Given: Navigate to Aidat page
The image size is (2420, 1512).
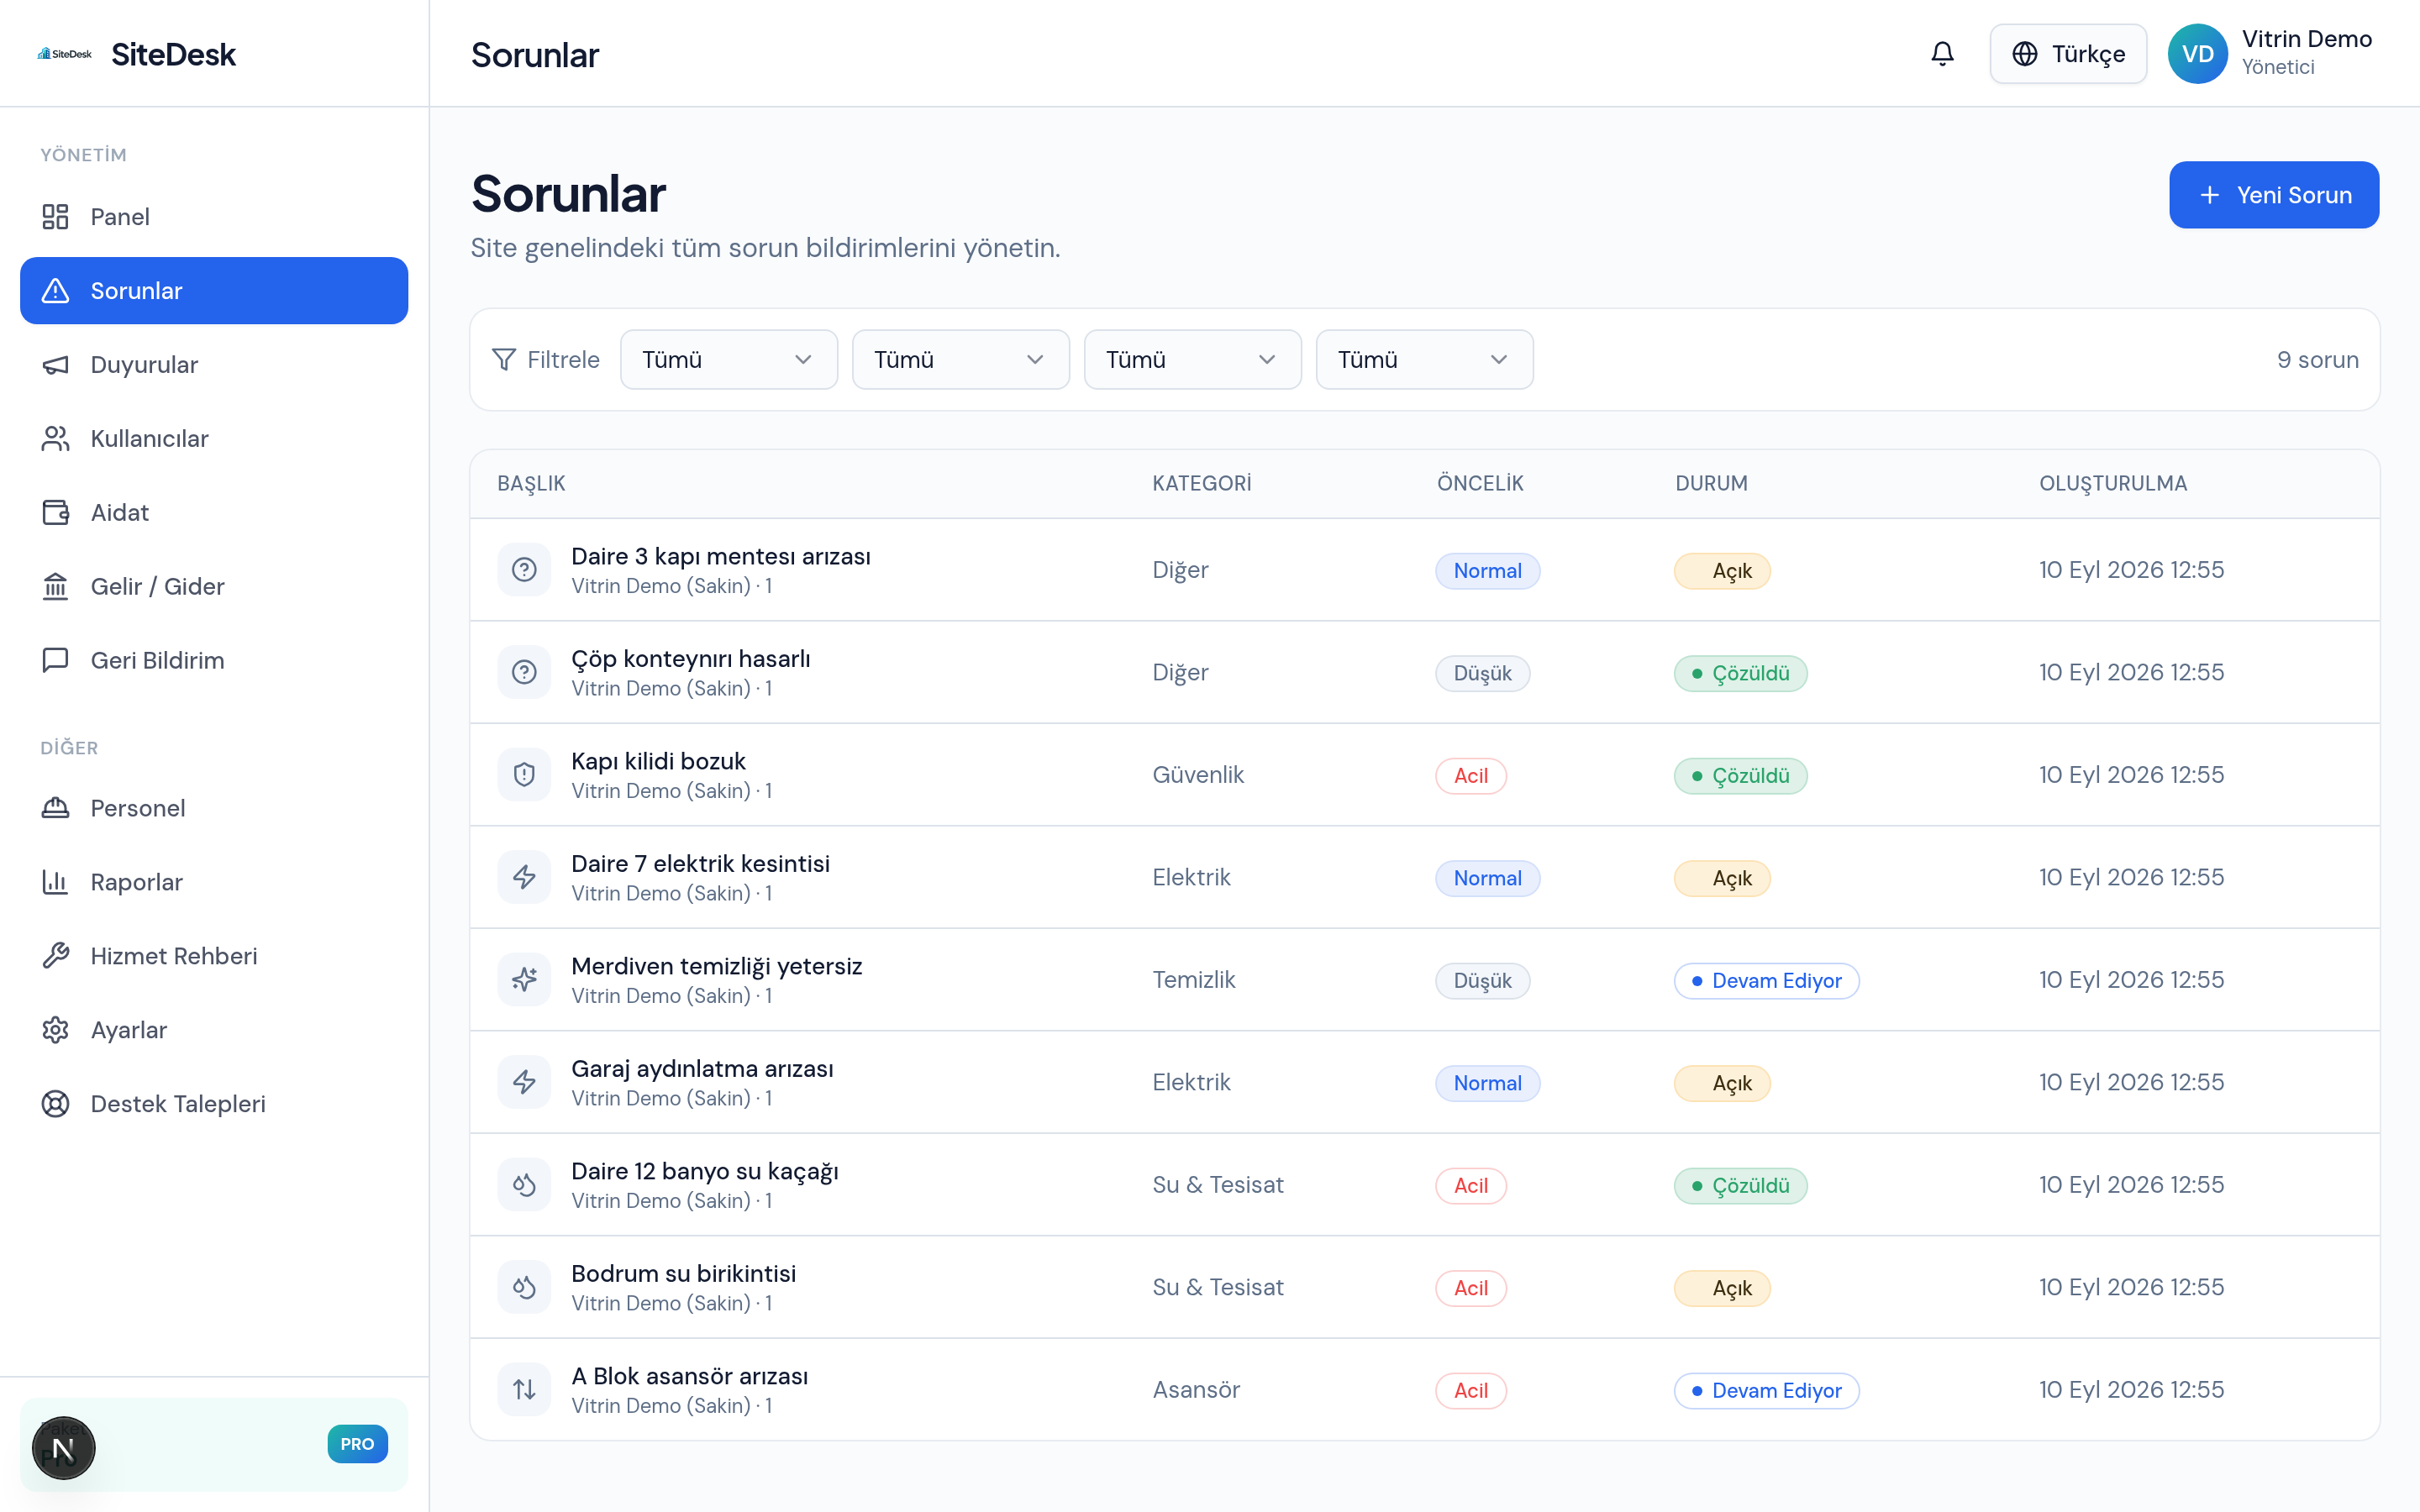Looking at the screenshot, I should pos(214,513).
